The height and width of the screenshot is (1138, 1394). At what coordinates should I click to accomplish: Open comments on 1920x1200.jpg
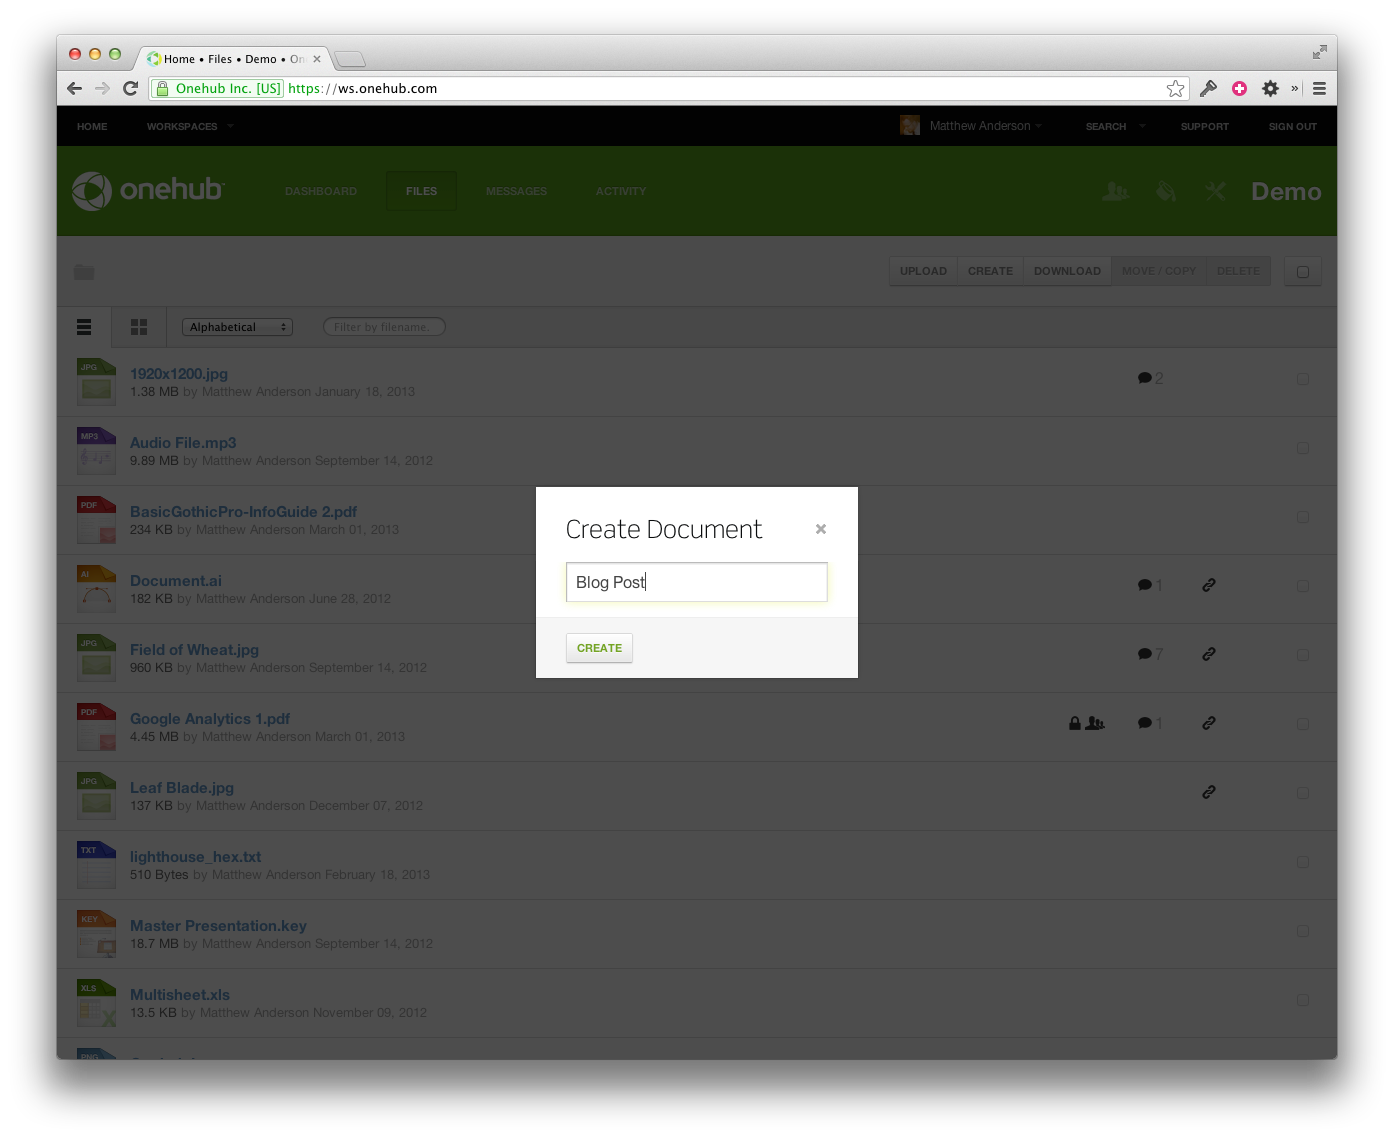coord(1149,378)
